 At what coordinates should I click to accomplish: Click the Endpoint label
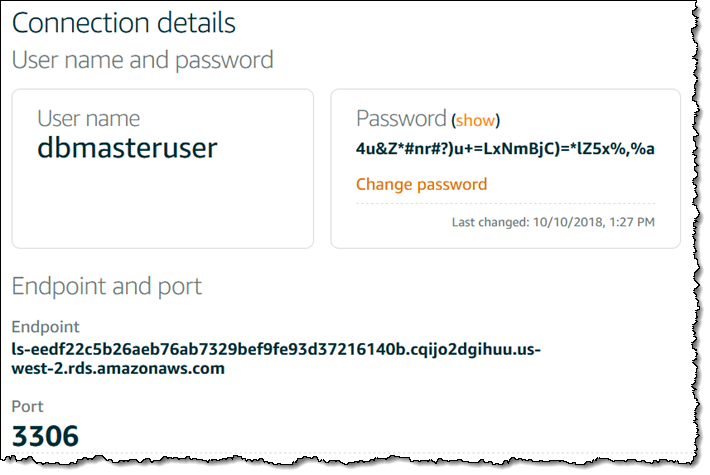(45, 327)
